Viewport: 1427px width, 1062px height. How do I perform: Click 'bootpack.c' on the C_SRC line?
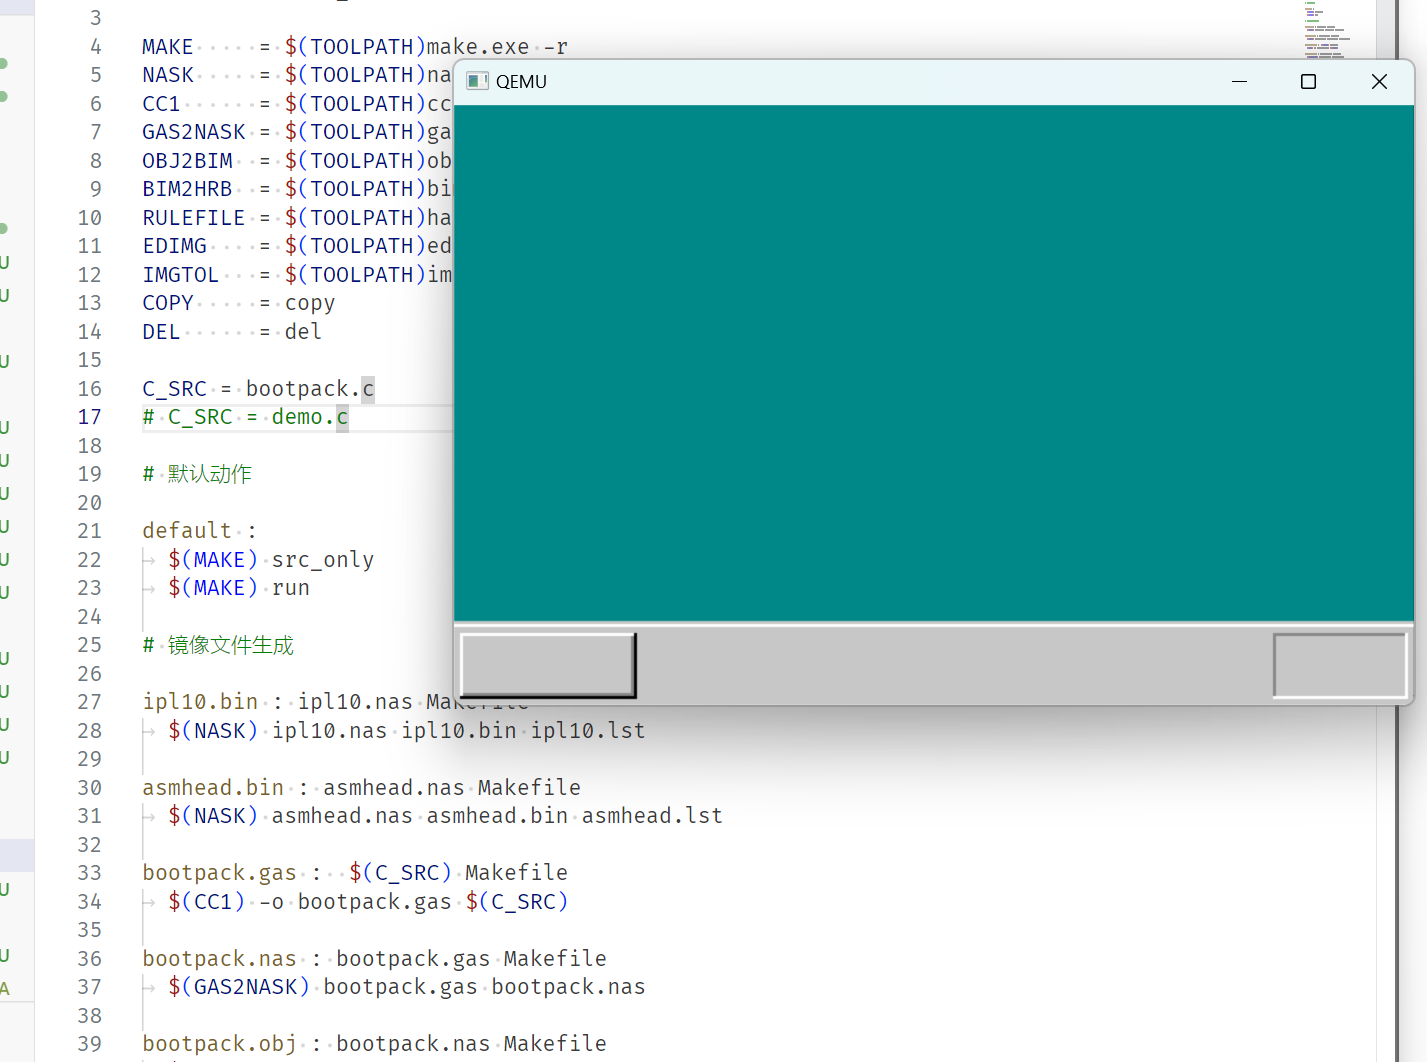click(310, 389)
